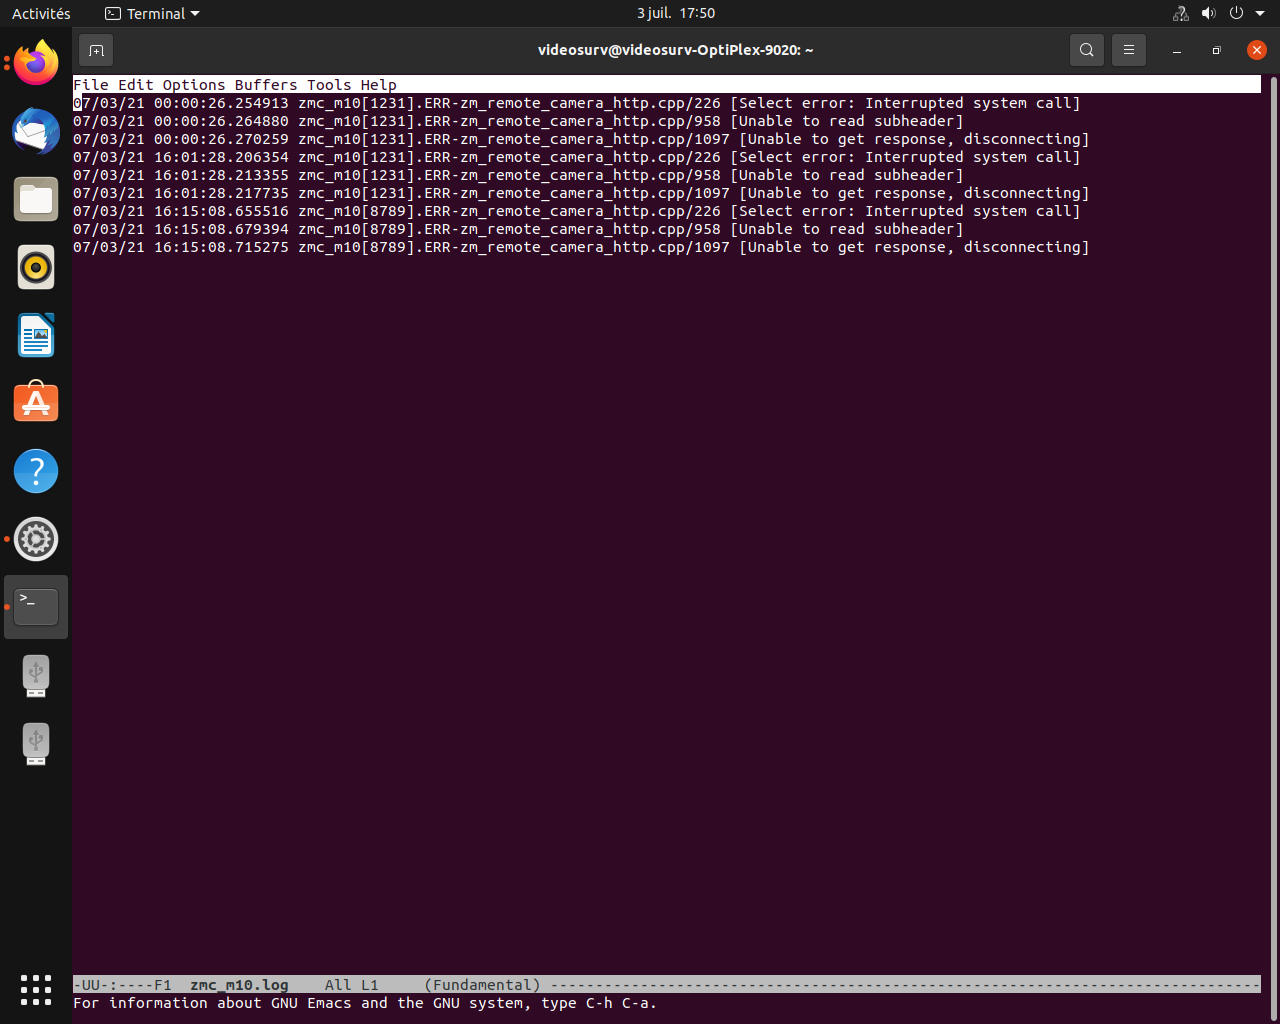Launch Thunderbird mail from the dock
The image size is (1280, 1024).
tap(36, 131)
